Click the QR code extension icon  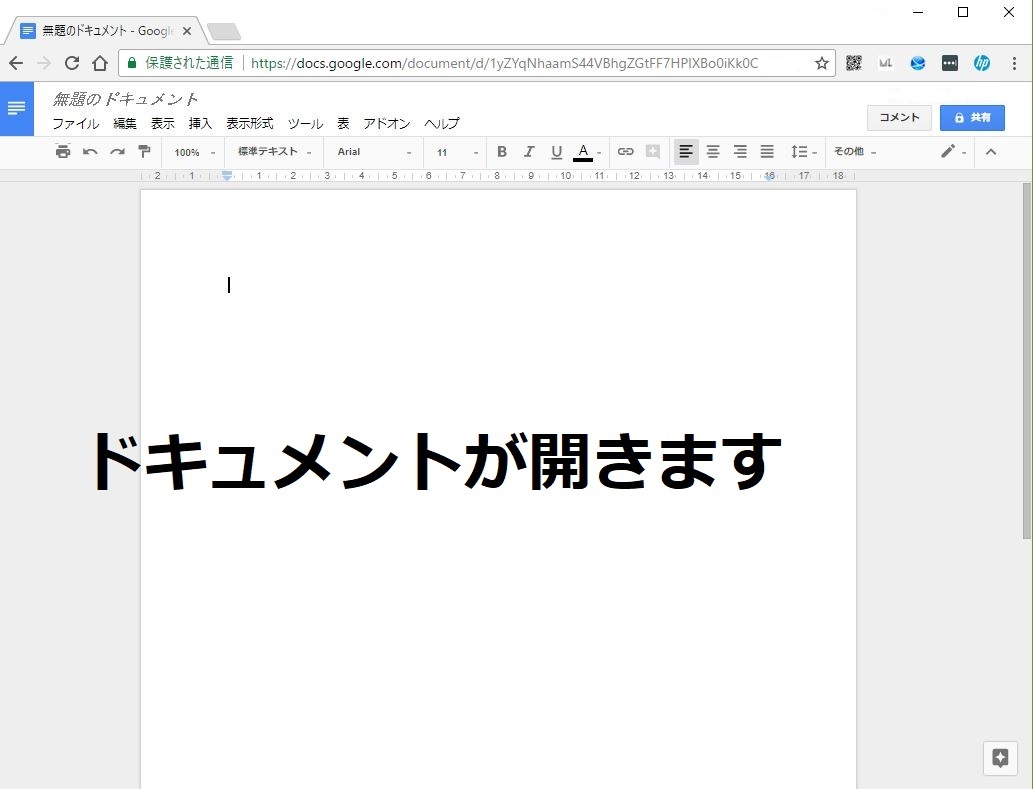coord(854,63)
